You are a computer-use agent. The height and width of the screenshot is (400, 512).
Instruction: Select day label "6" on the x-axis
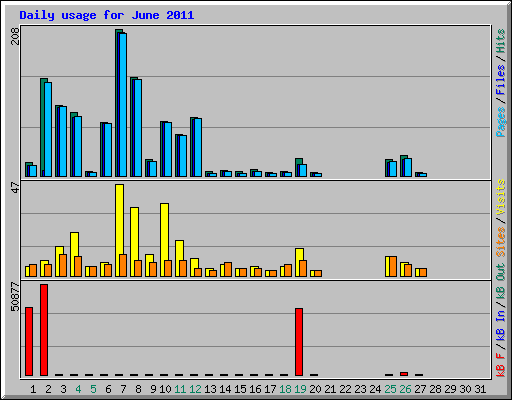[x=108, y=389]
